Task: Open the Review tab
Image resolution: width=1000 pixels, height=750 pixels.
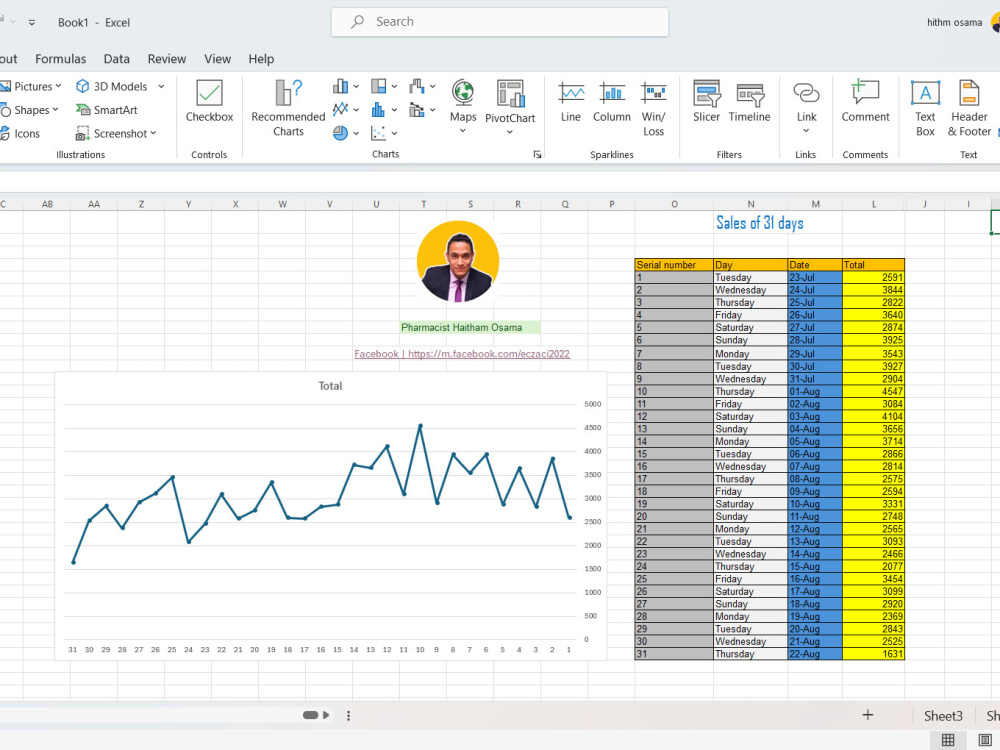Action: [167, 59]
